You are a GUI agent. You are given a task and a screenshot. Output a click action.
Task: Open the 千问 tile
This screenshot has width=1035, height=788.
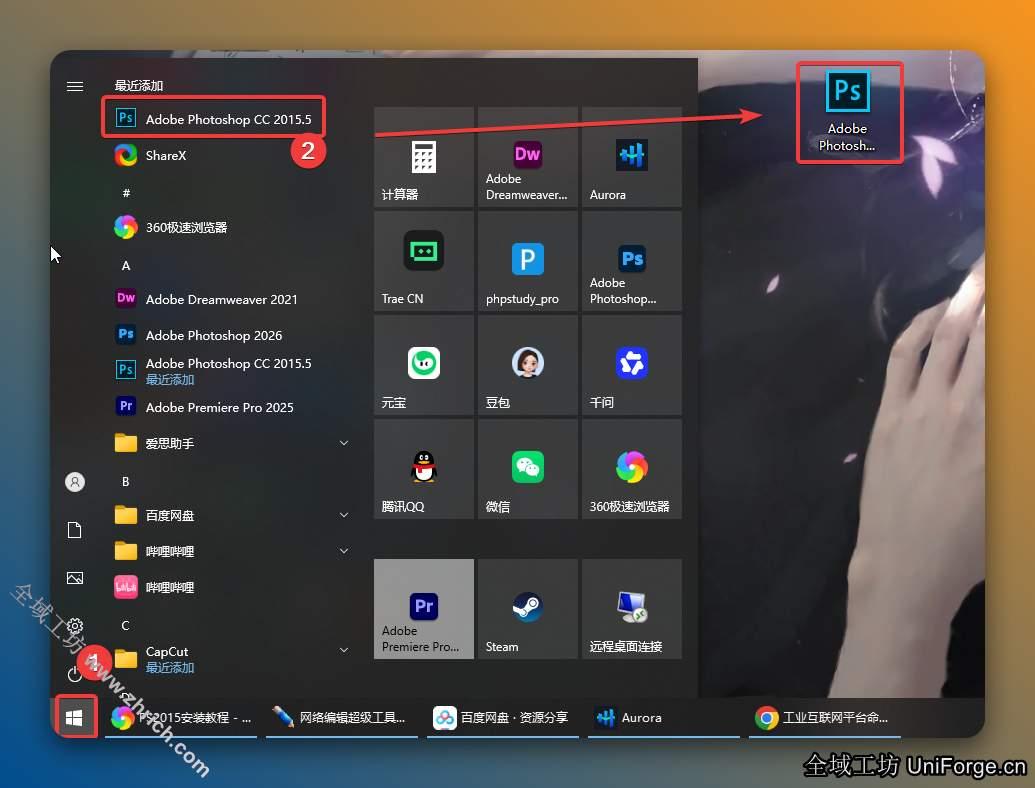pos(632,365)
